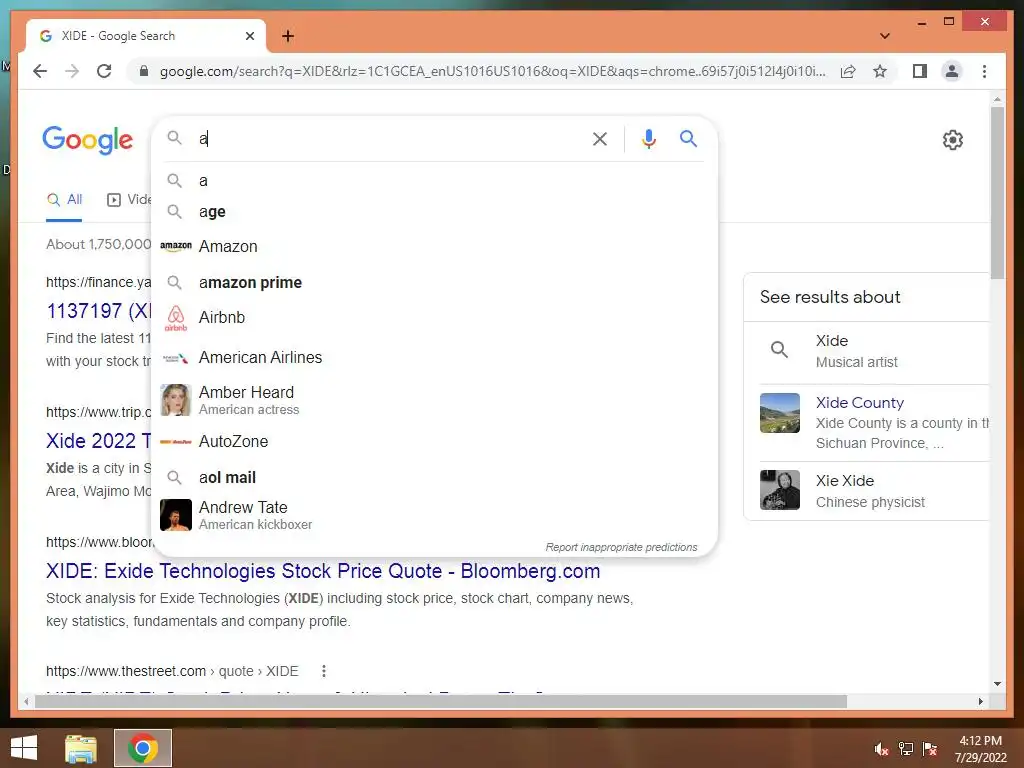
Task: Open the Chrome three-dot menu
Action: (x=984, y=71)
